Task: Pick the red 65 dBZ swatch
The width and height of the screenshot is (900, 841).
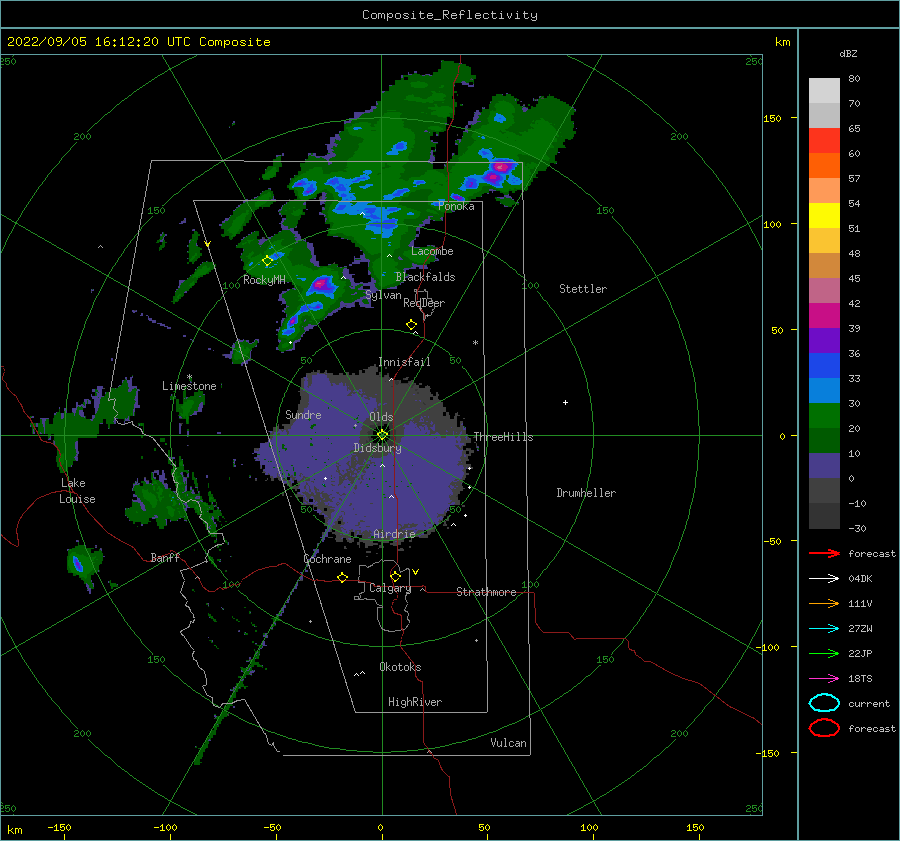Action: 824,140
